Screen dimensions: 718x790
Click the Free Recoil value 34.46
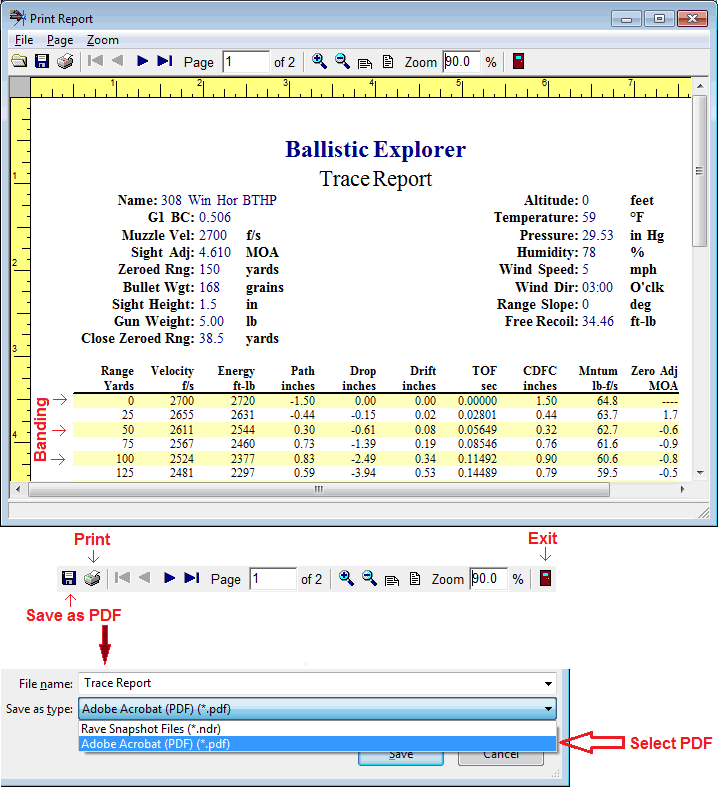pyautogui.click(x=598, y=321)
